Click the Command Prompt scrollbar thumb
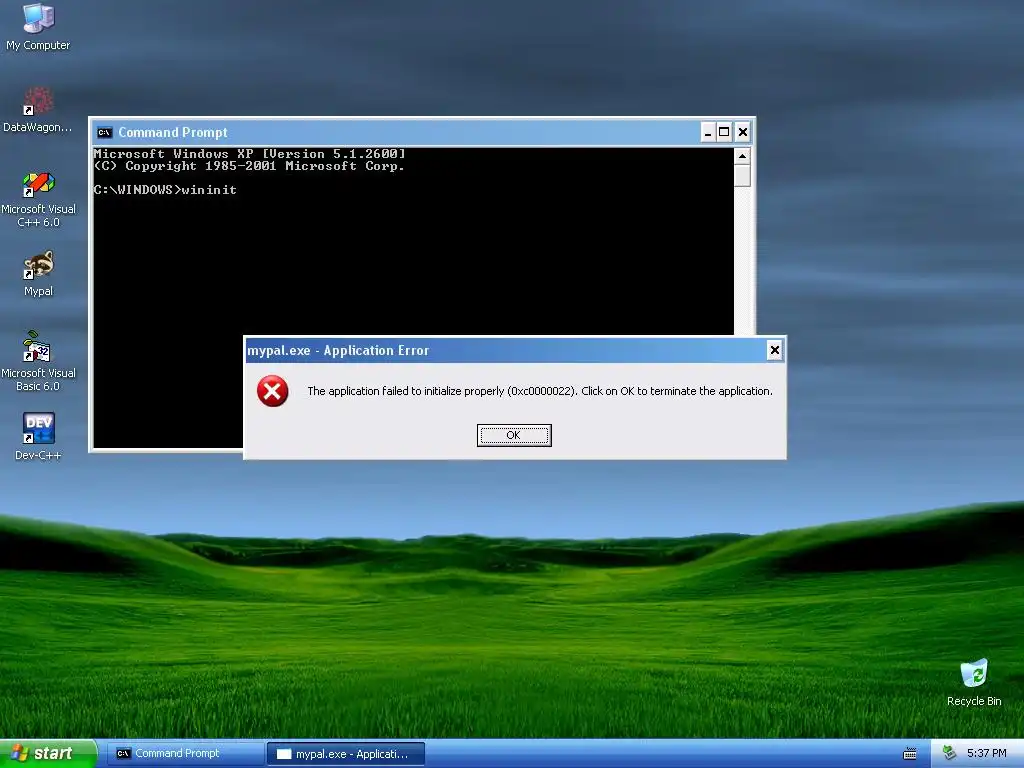Viewport: 1024px width, 768px height. (x=742, y=176)
